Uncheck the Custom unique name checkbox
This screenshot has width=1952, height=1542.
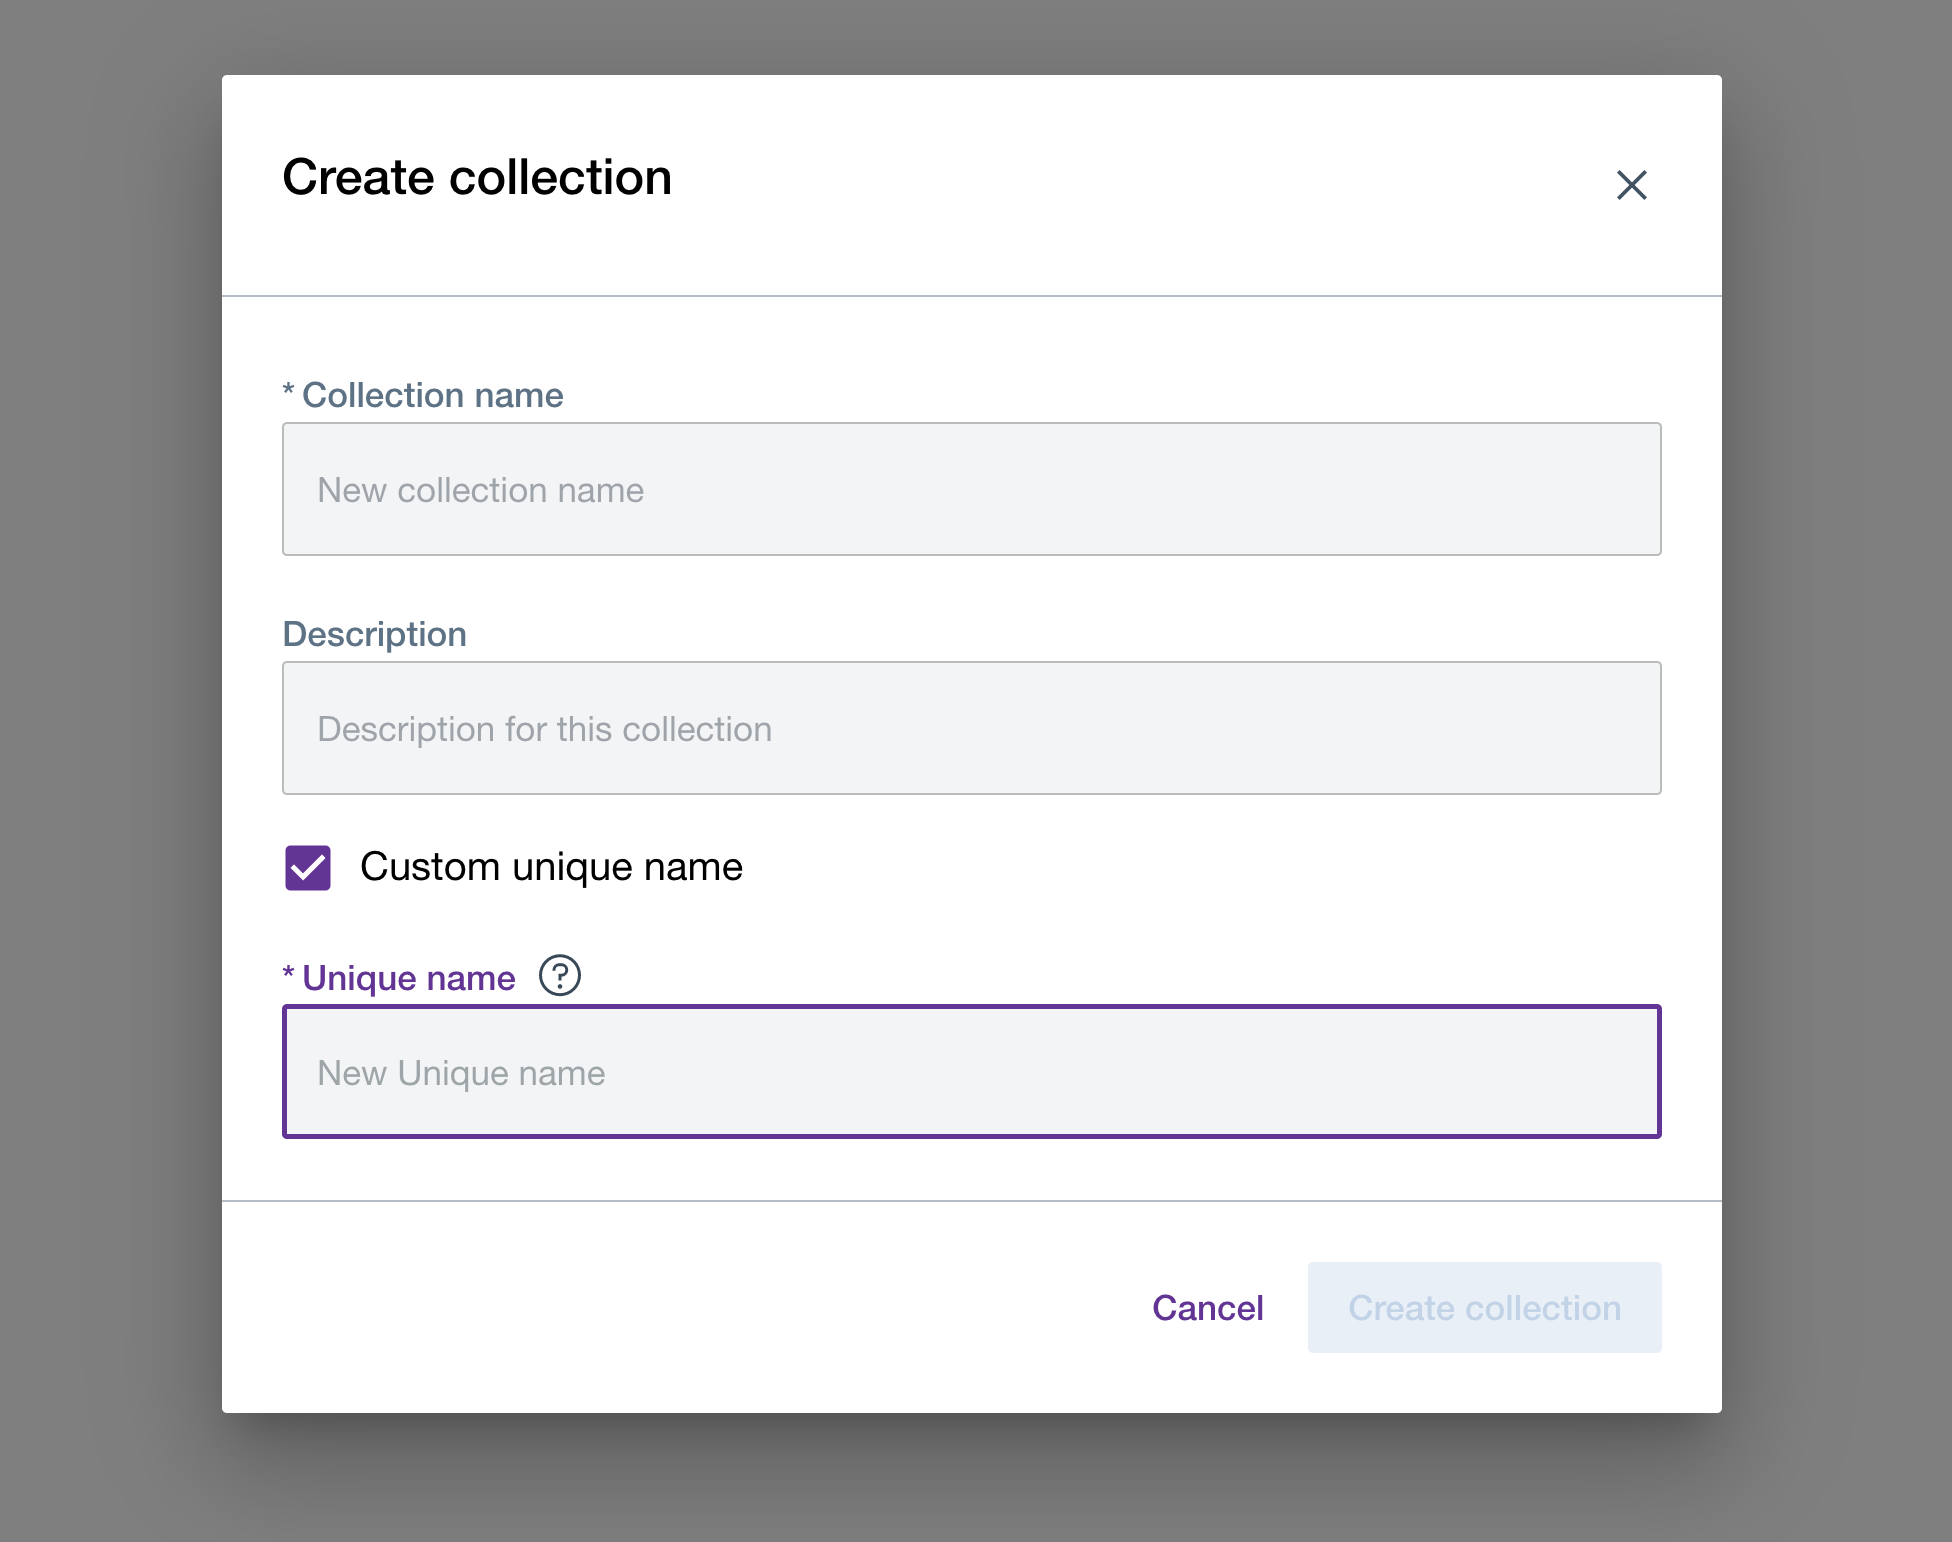coord(306,867)
